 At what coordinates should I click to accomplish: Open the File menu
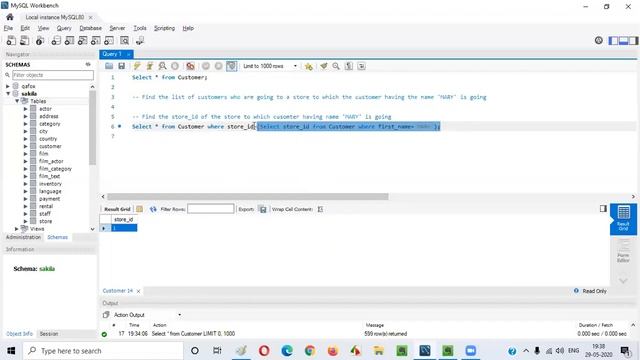(x=8, y=28)
